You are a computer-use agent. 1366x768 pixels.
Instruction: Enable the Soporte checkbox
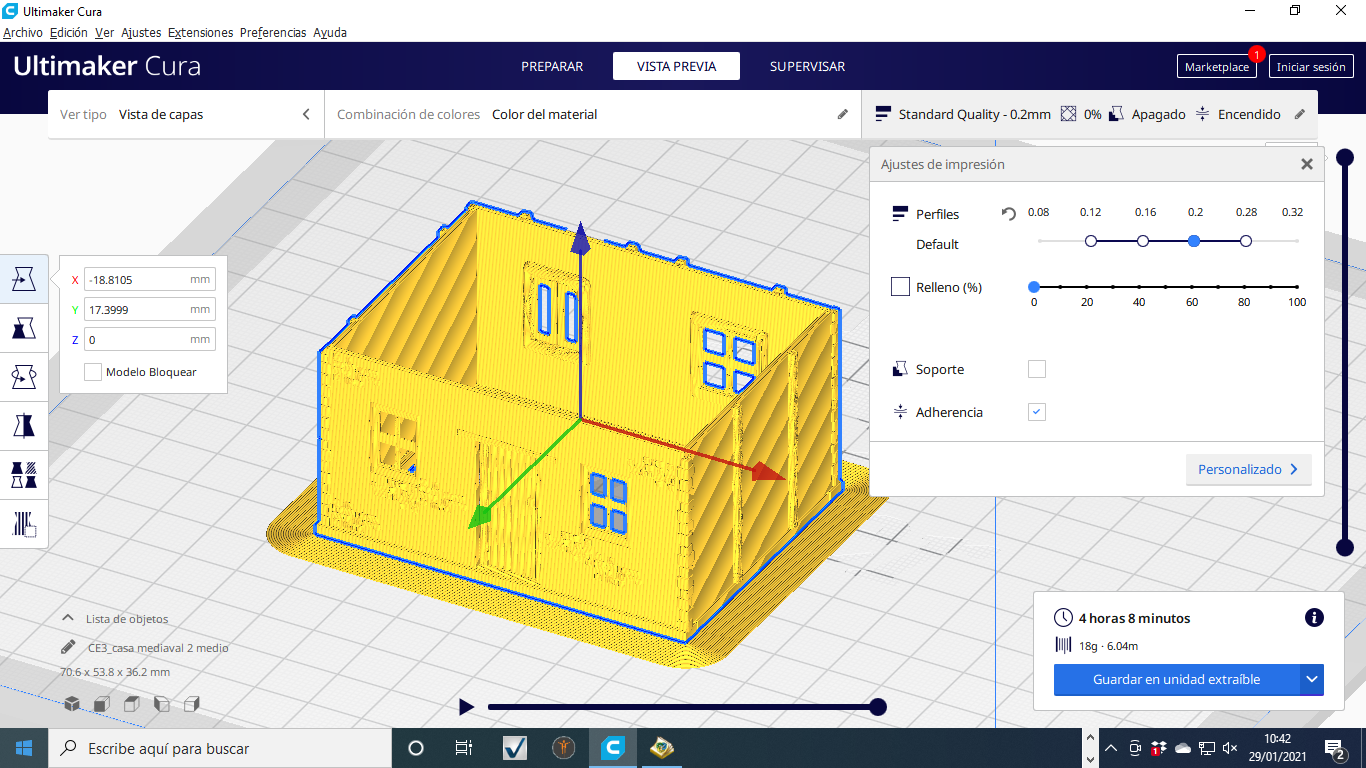[1037, 369]
